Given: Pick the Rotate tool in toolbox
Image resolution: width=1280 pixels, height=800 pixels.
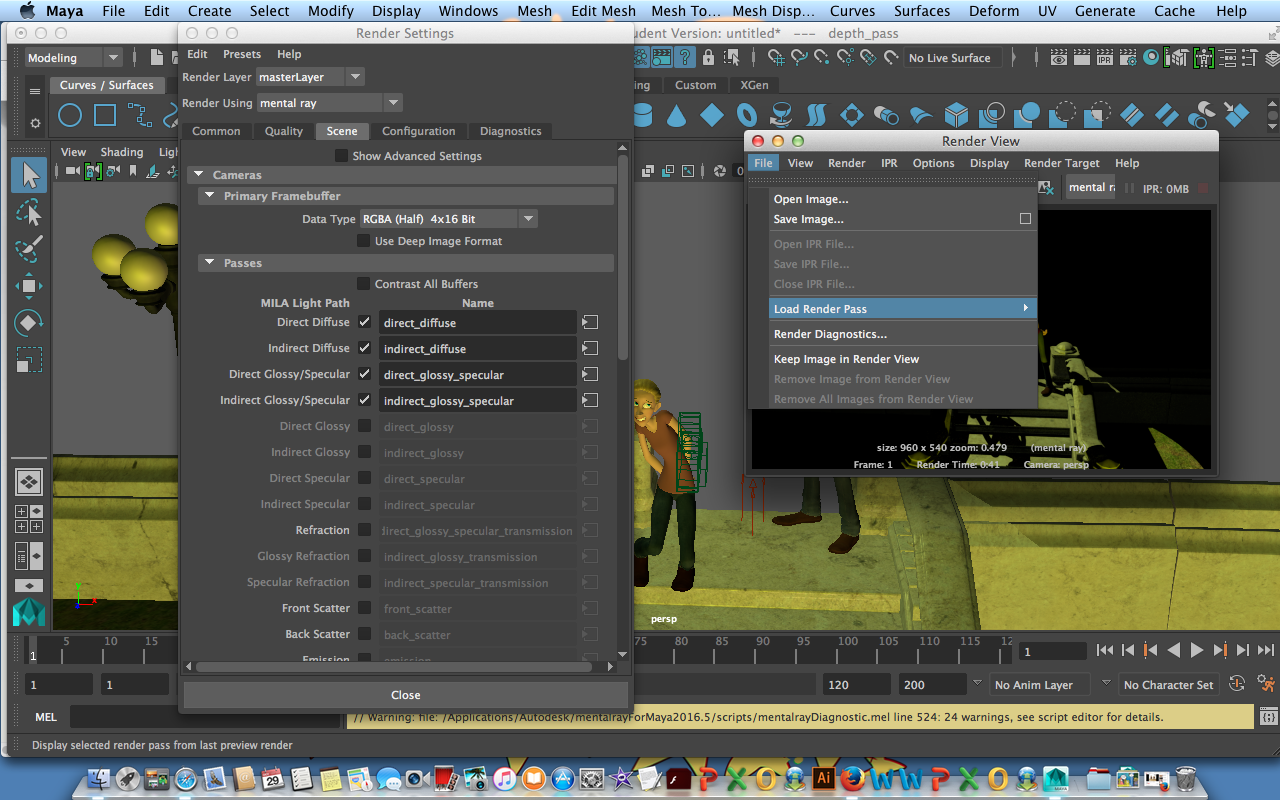Looking at the screenshot, I should coord(29,322).
